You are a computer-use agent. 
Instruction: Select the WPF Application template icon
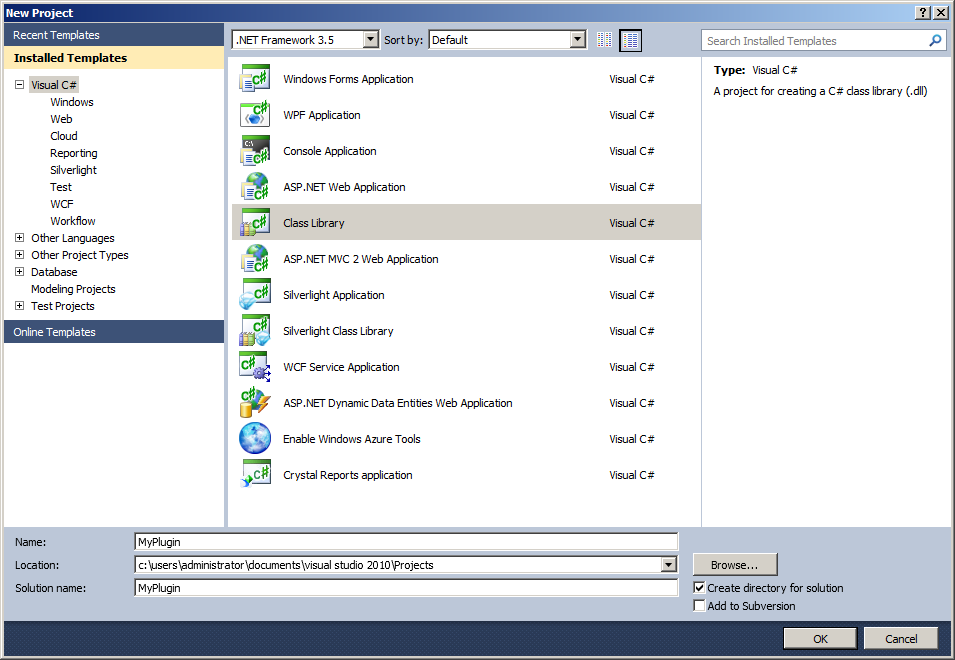coord(255,114)
